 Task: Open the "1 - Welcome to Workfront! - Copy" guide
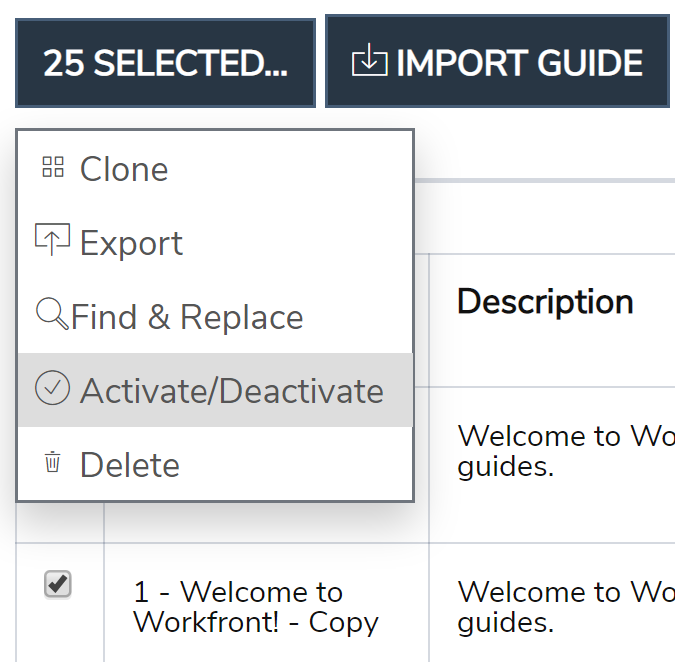(256, 606)
